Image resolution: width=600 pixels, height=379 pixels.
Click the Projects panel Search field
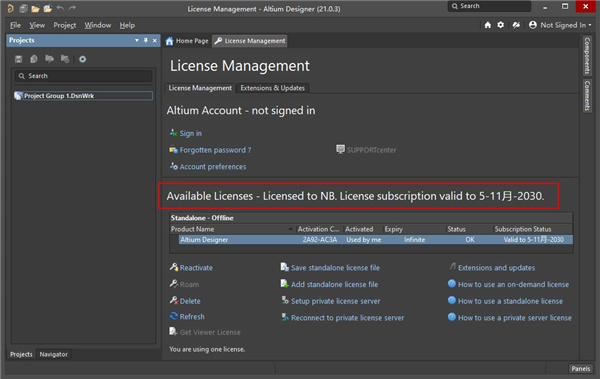[83, 76]
